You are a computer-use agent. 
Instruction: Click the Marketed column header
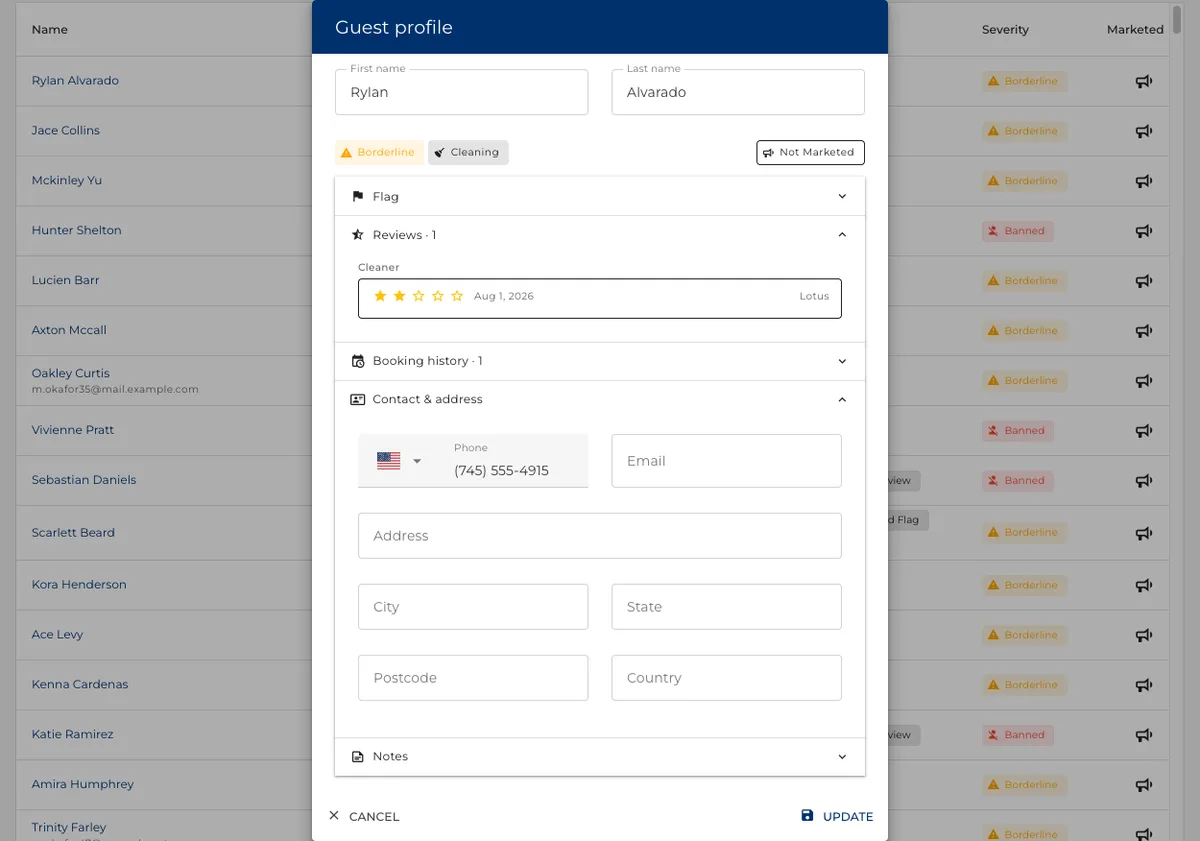click(x=1135, y=30)
